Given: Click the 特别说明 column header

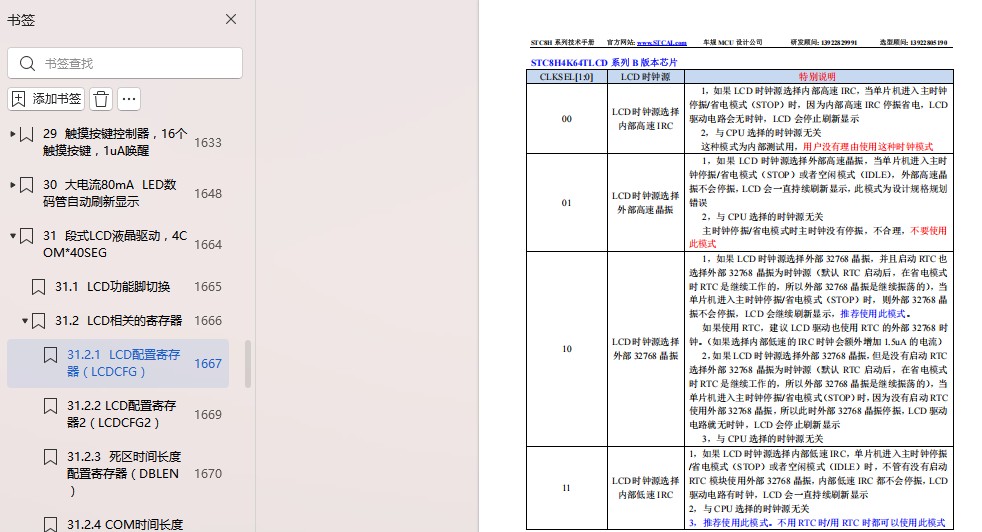Looking at the screenshot, I should 817,76.
